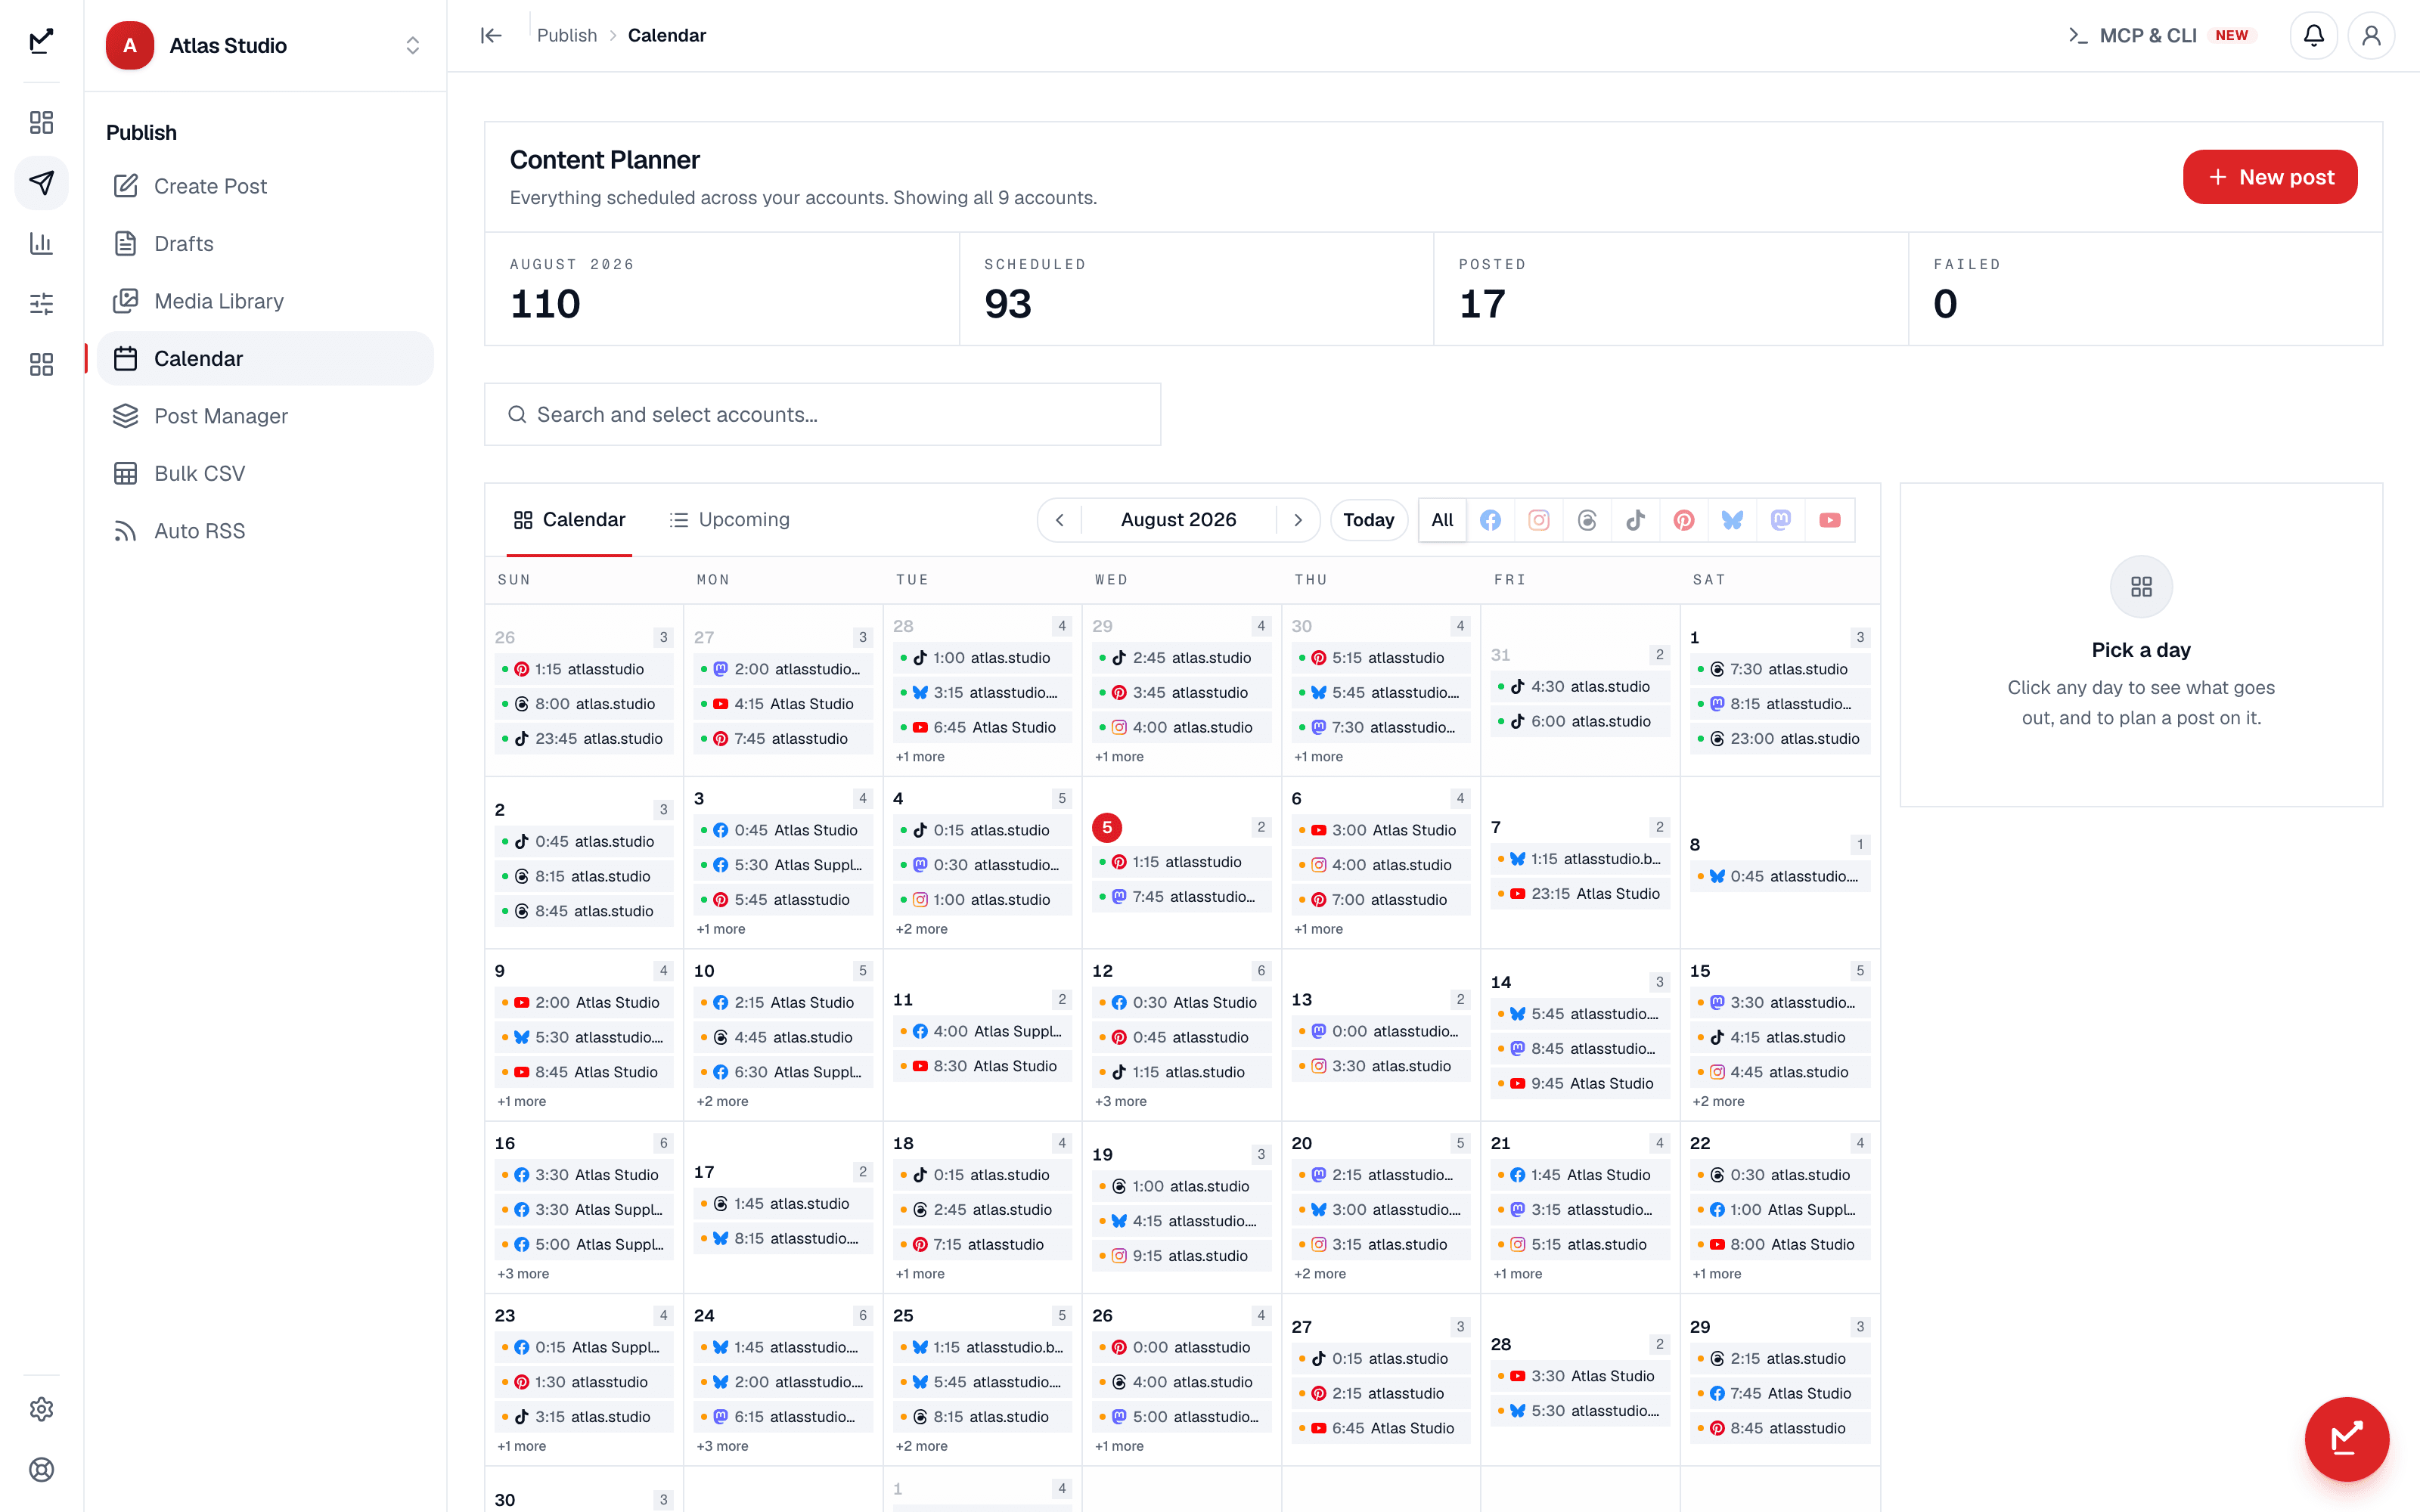Open Auto RSS in sidebar
The height and width of the screenshot is (1512, 2420).
click(265, 531)
